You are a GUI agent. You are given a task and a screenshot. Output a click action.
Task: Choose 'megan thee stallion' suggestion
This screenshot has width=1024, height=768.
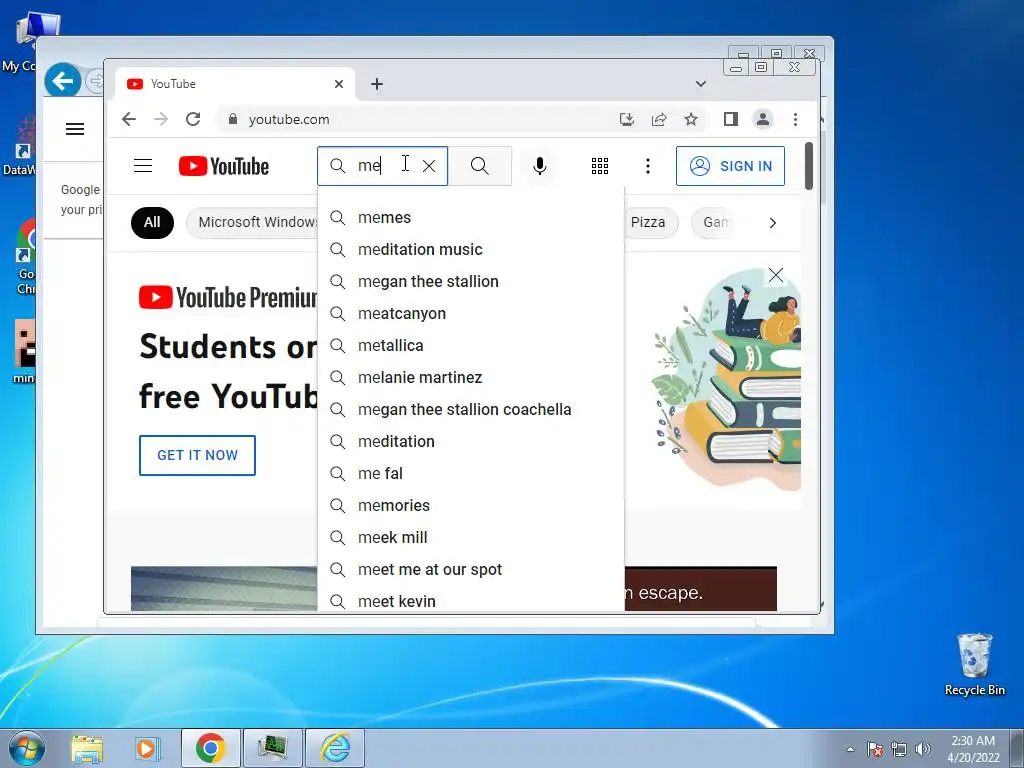471,281
